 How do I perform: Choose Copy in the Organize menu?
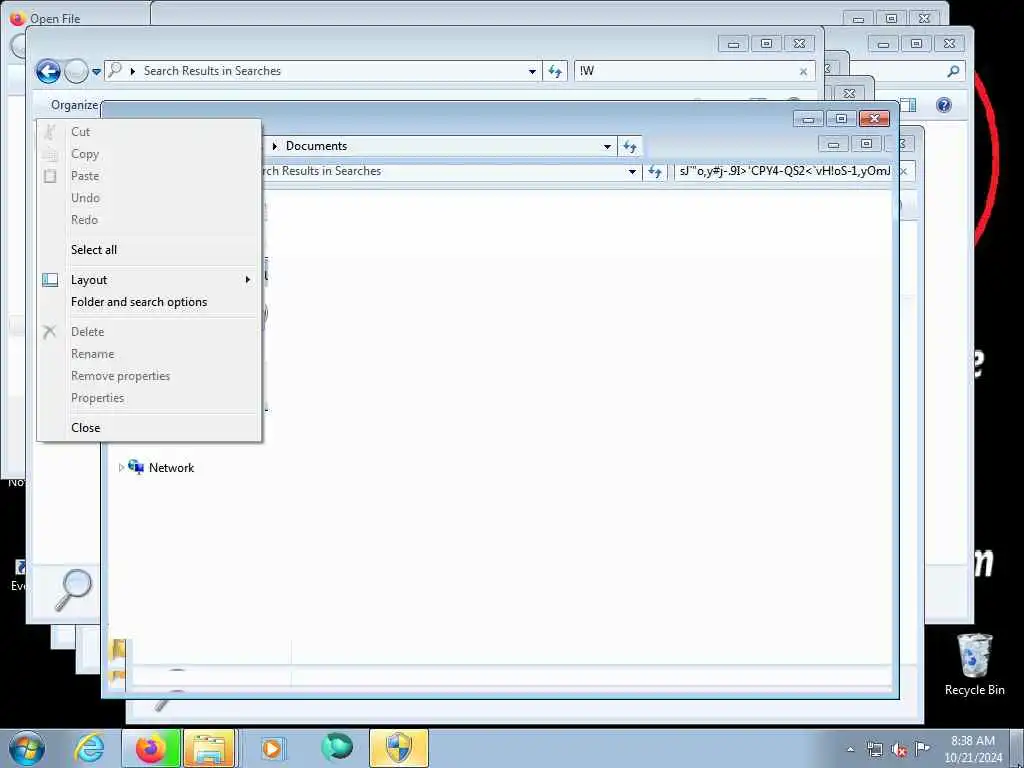click(150, 154)
